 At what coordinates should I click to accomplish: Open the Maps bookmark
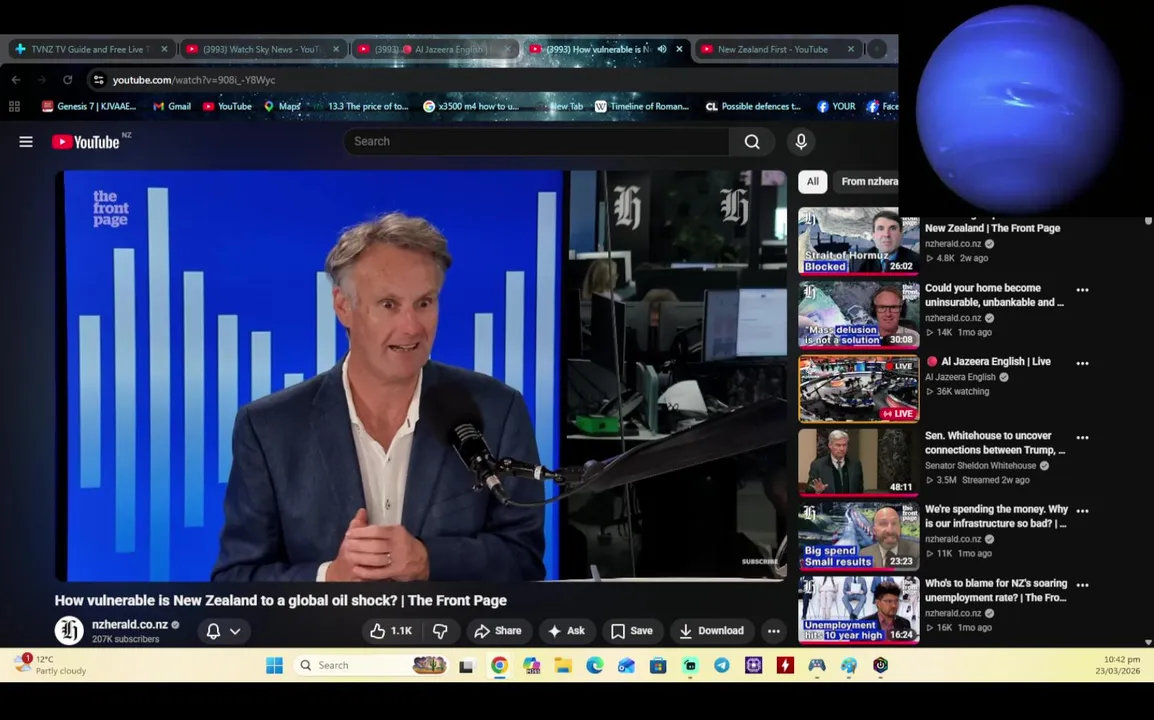point(282,106)
